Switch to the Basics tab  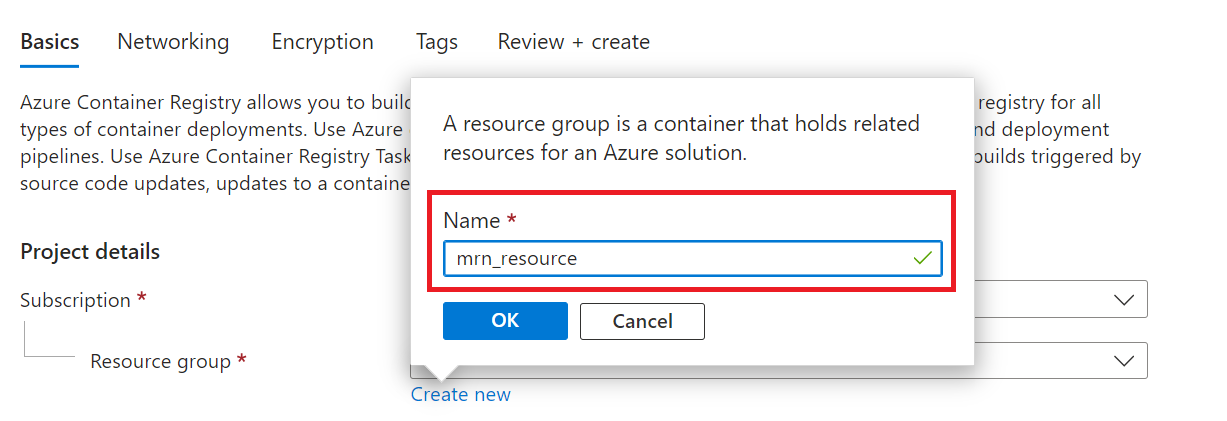[x=49, y=42]
